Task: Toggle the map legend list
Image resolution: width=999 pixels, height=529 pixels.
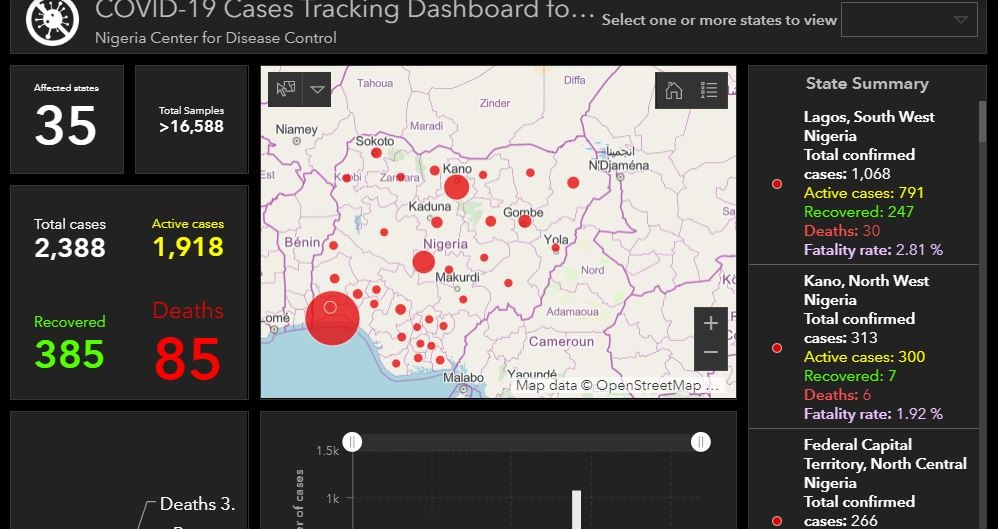Action: coord(709,90)
